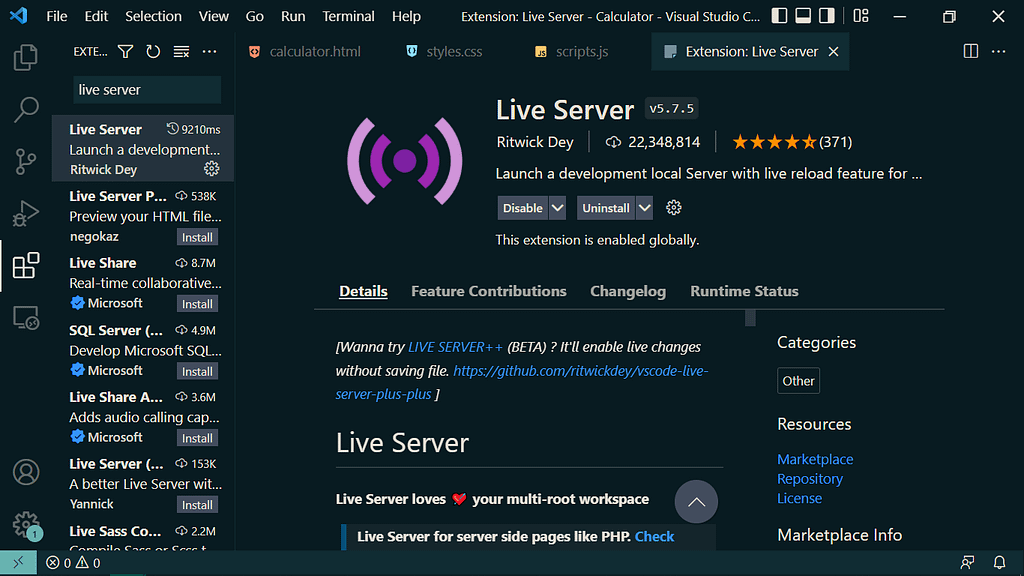Open Go menu
Viewport: 1024px width, 576px height.
(x=255, y=16)
